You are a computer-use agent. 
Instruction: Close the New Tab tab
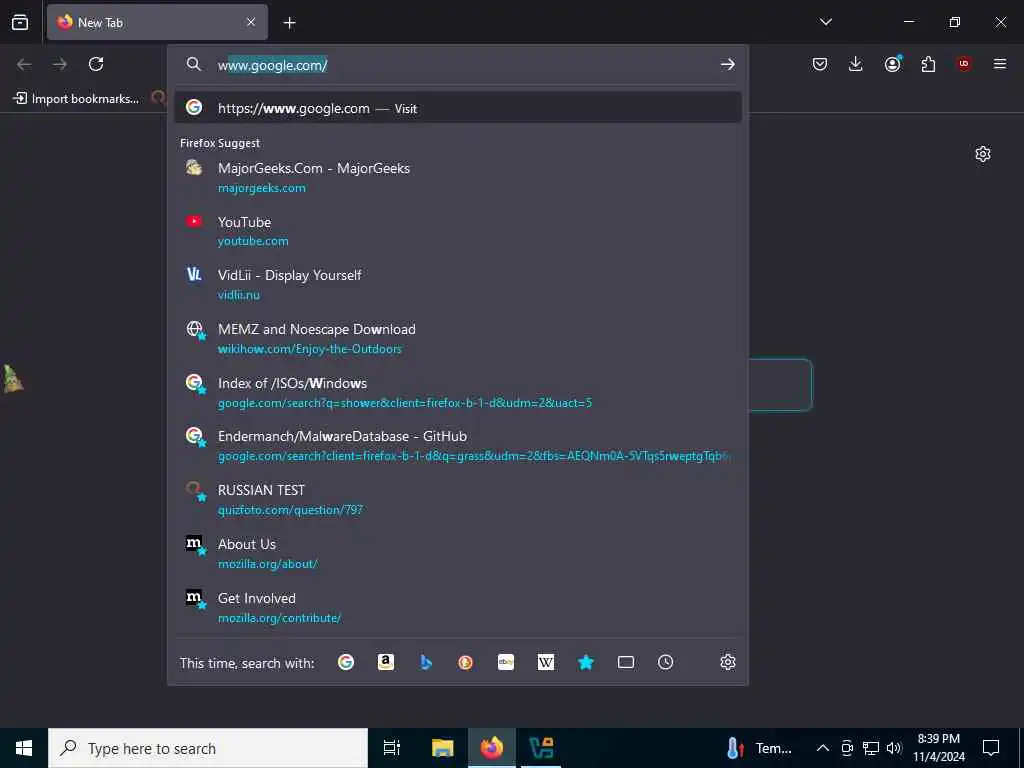coord(251,22)
